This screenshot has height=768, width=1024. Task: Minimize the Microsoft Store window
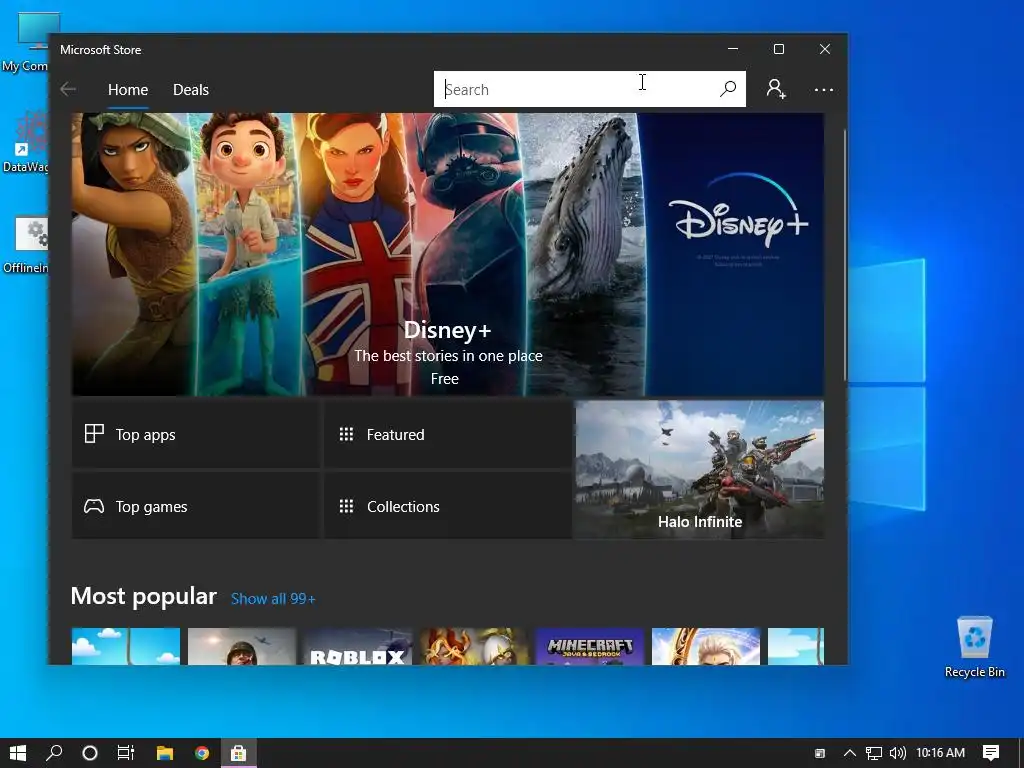(x=733, y=49)
